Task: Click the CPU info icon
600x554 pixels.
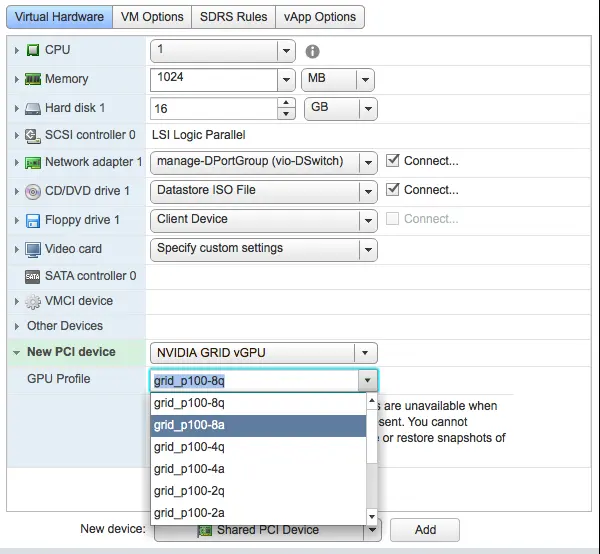Action: click(x=312, y=51)
